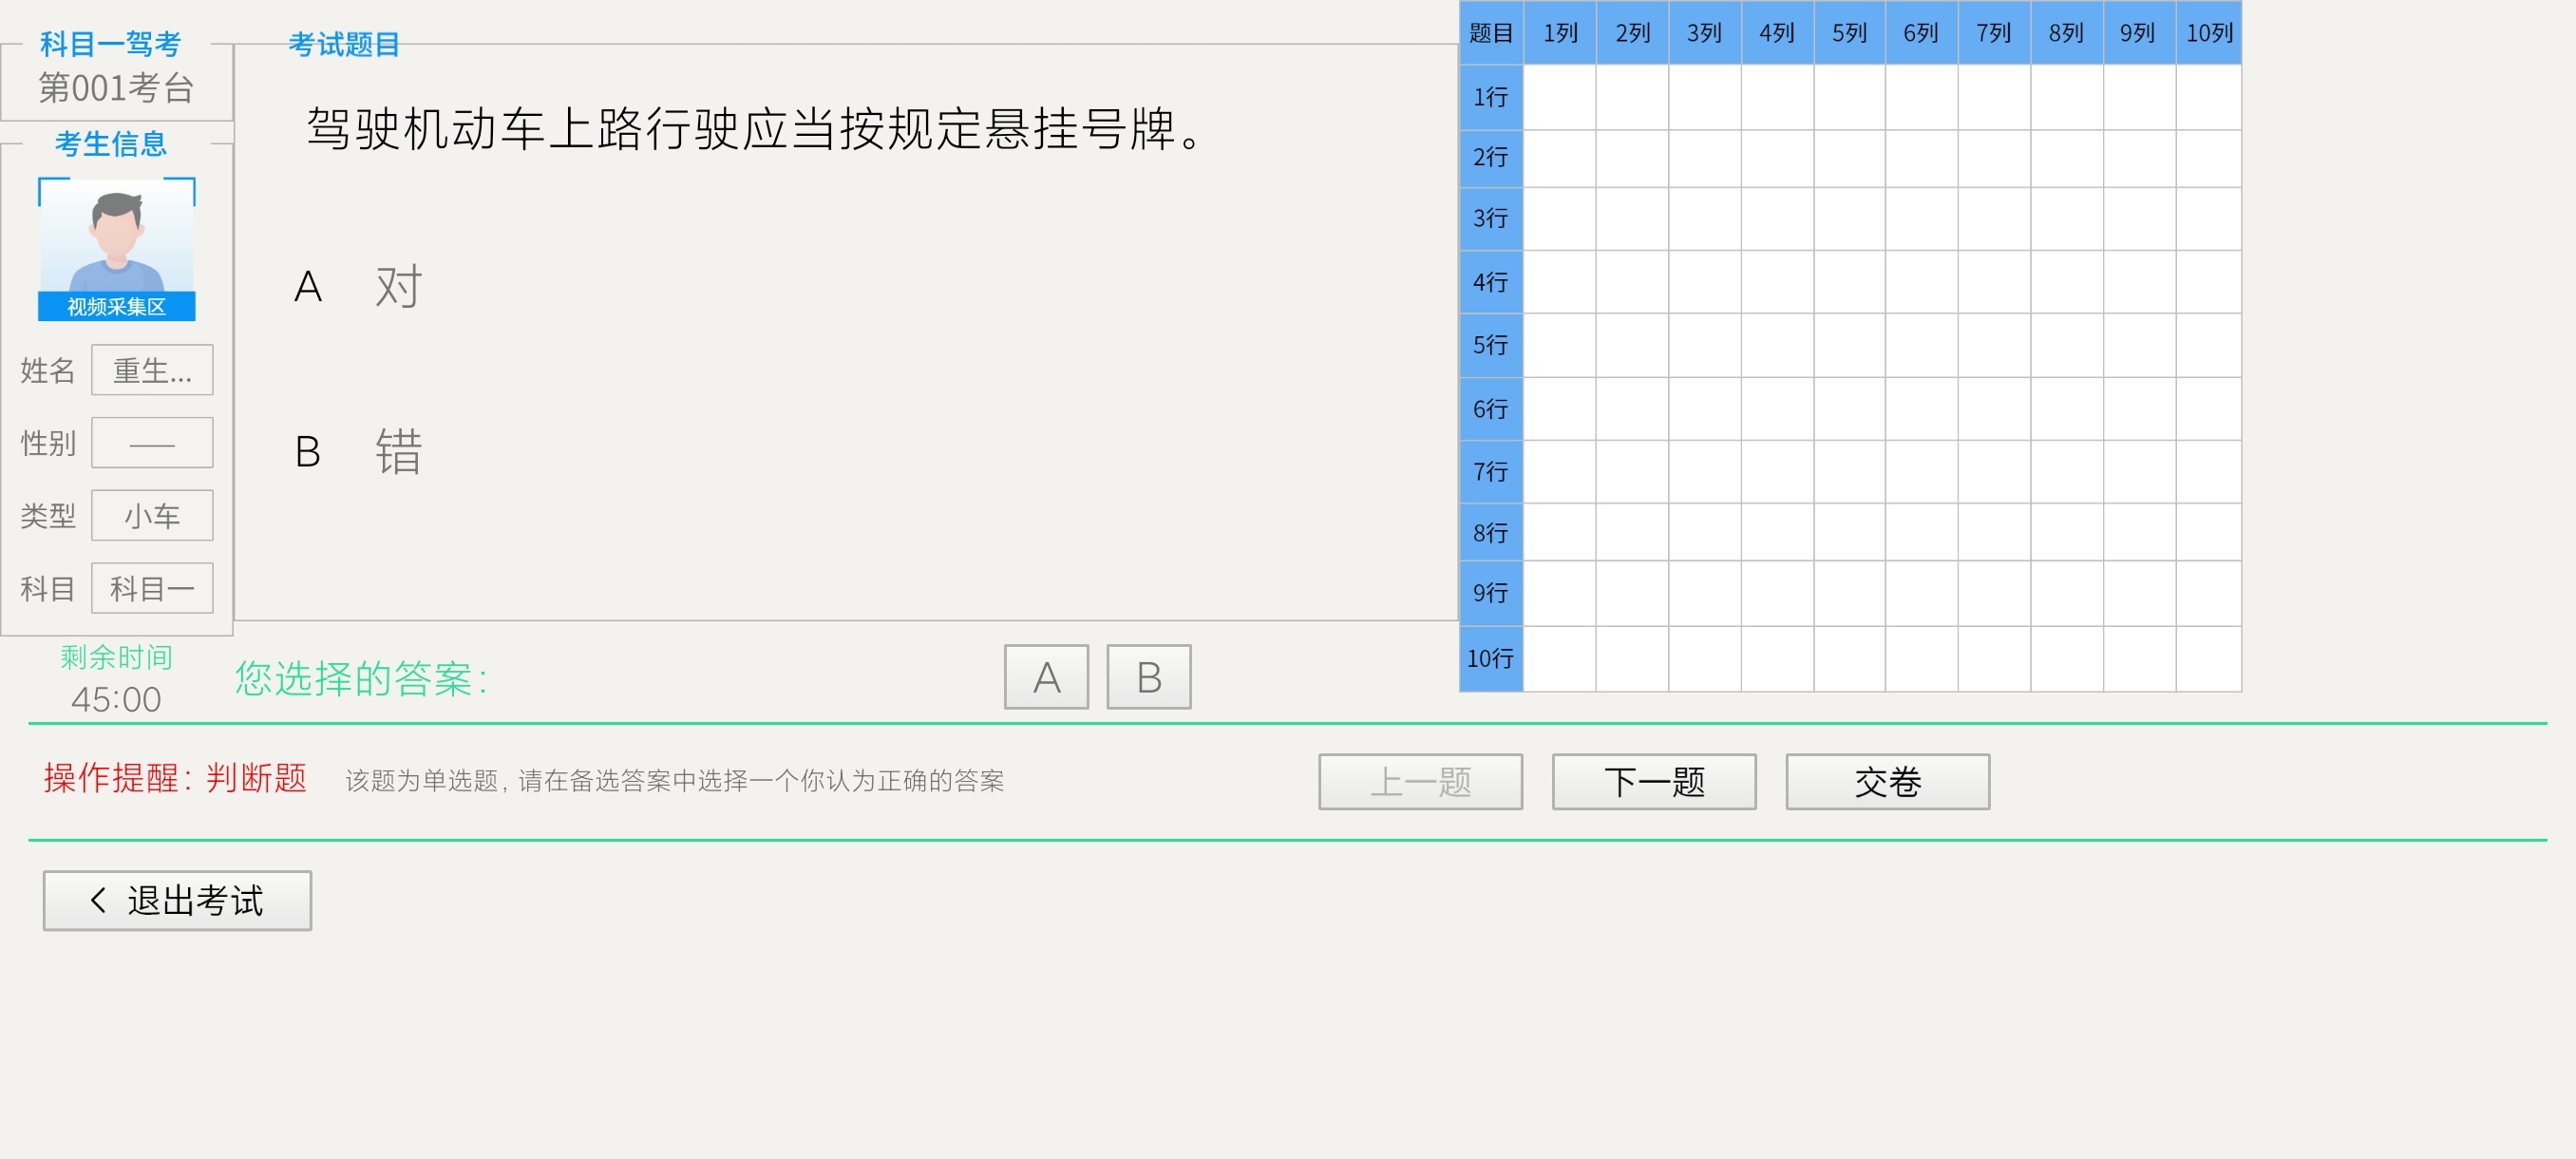Click the 1列 column header
Screen dimensions: 2576x1159
1559,33
